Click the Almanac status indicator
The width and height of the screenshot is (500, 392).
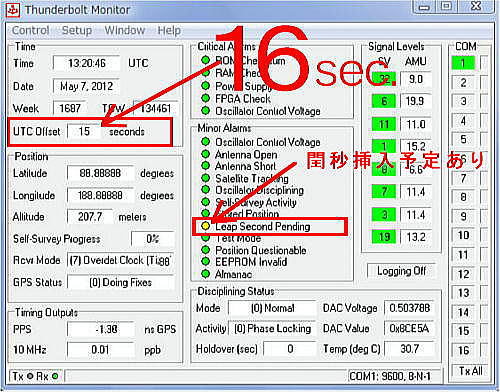coord(206,274)
